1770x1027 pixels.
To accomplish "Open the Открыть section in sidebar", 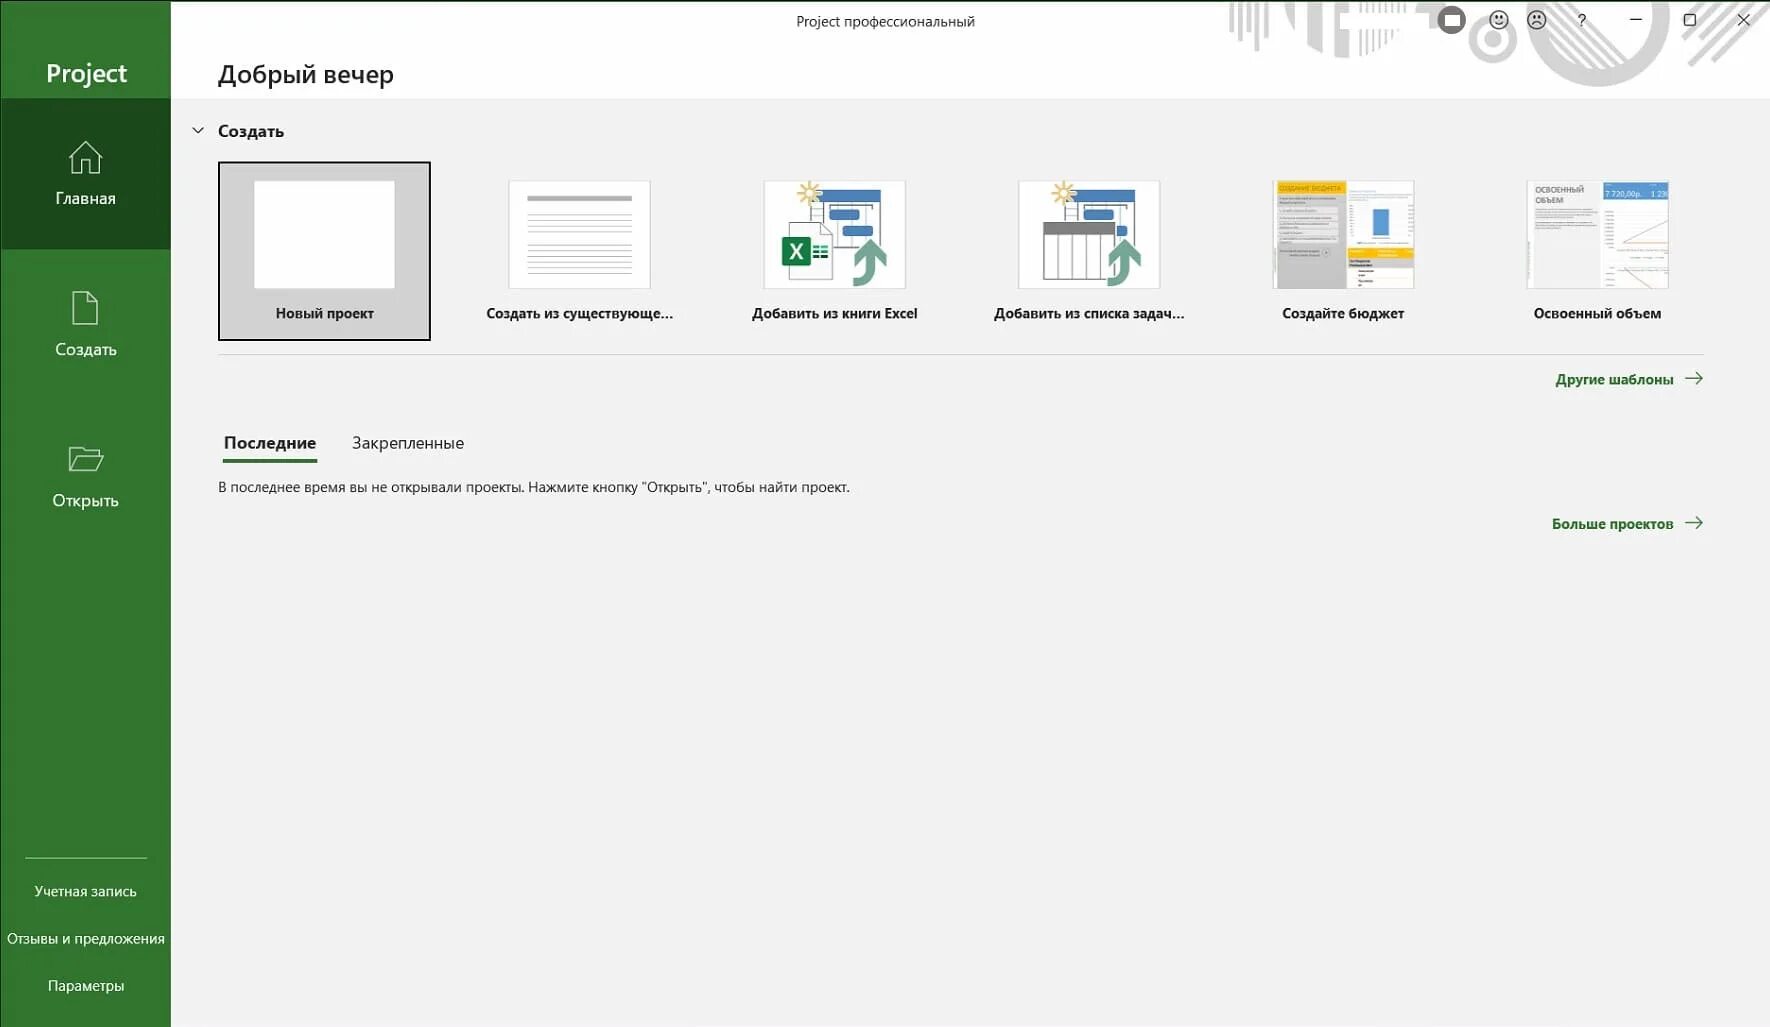I will point(85,476).
